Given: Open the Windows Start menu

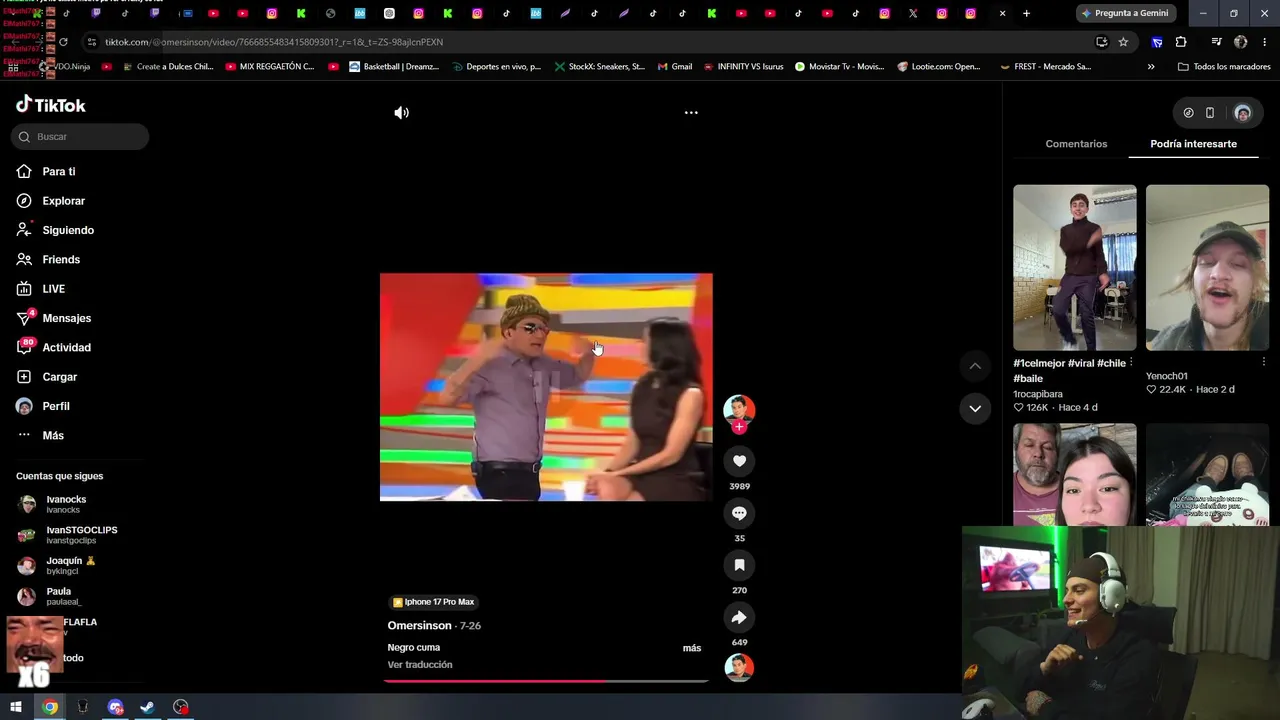Looking at the screenshot, I should pyautogui.click(x=16, y=707).
